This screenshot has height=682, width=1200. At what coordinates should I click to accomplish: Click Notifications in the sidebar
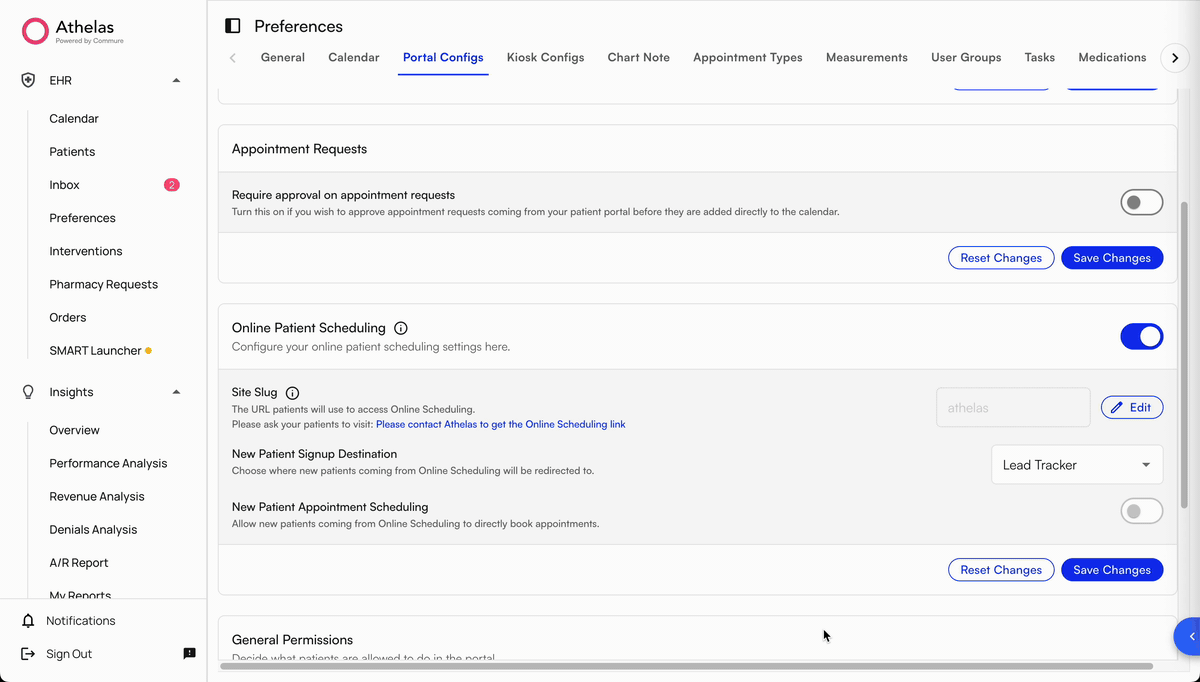80,621
